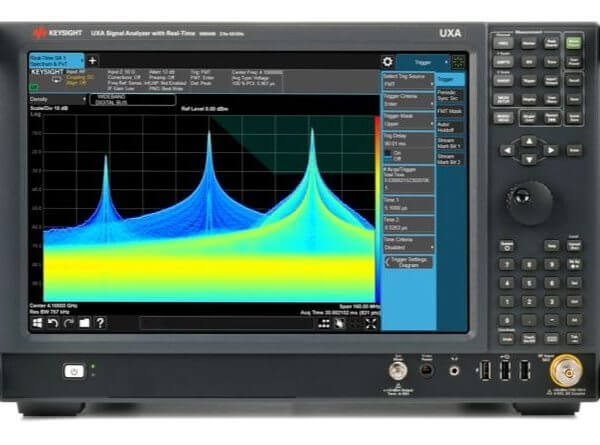Open the file folder icon in the bottom bar

coord(84,323)
